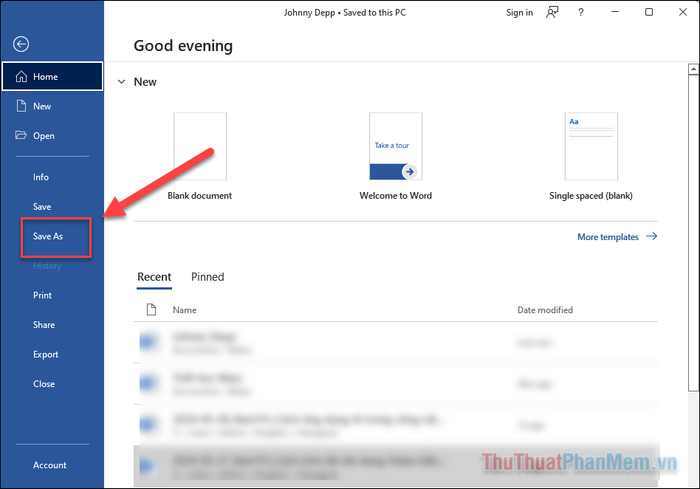The width and height of the screenshot is (700, 489).
Task: Choose Save As in the sidebar
Action: (48, 237)
